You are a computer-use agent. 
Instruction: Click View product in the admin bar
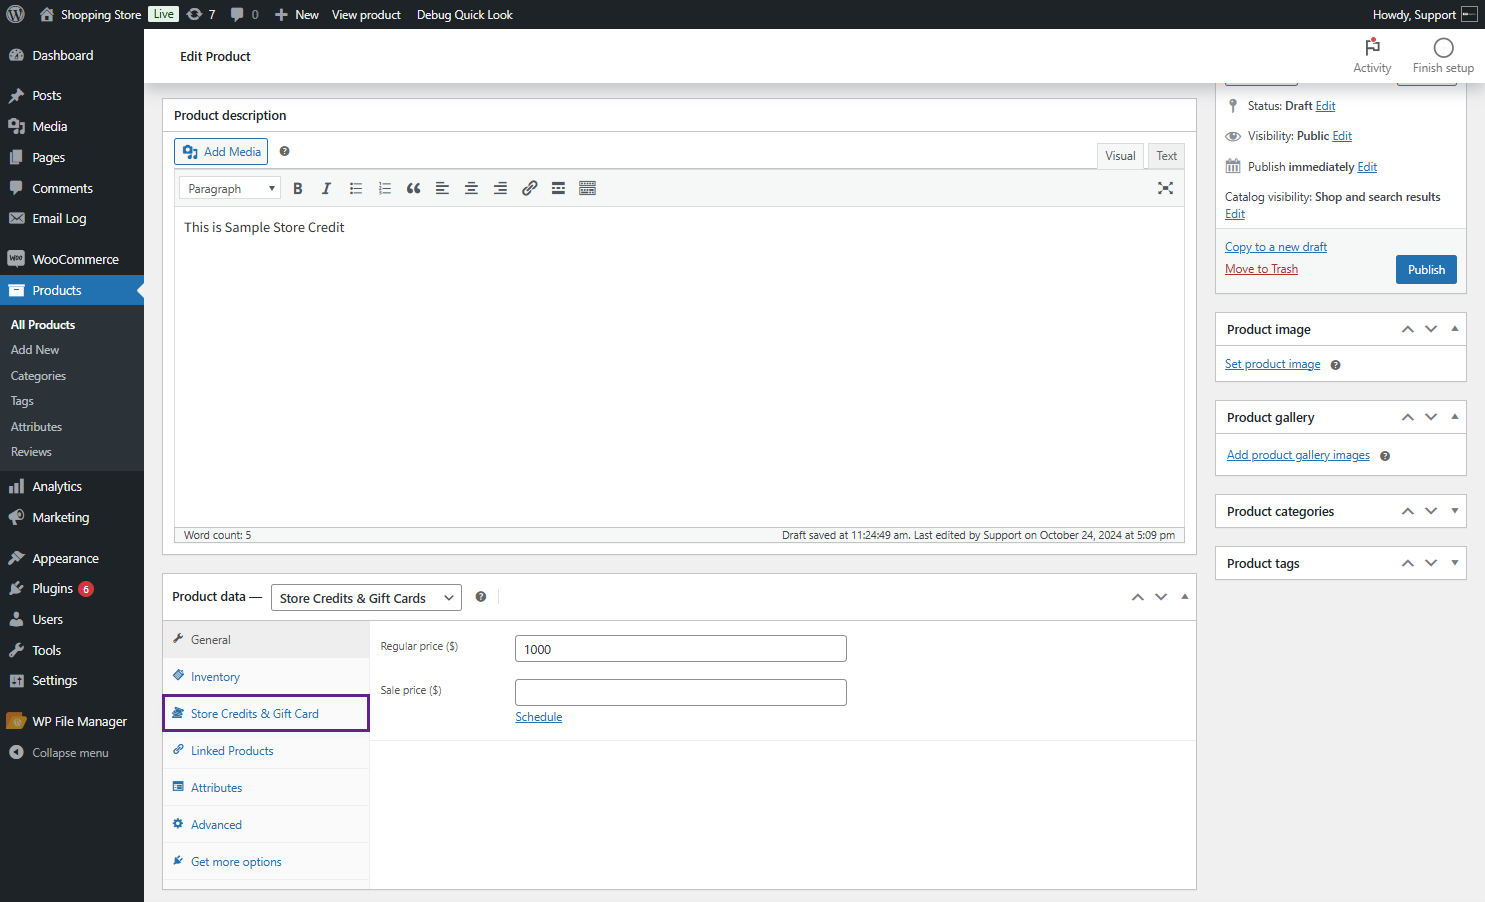tap(366, 14)
